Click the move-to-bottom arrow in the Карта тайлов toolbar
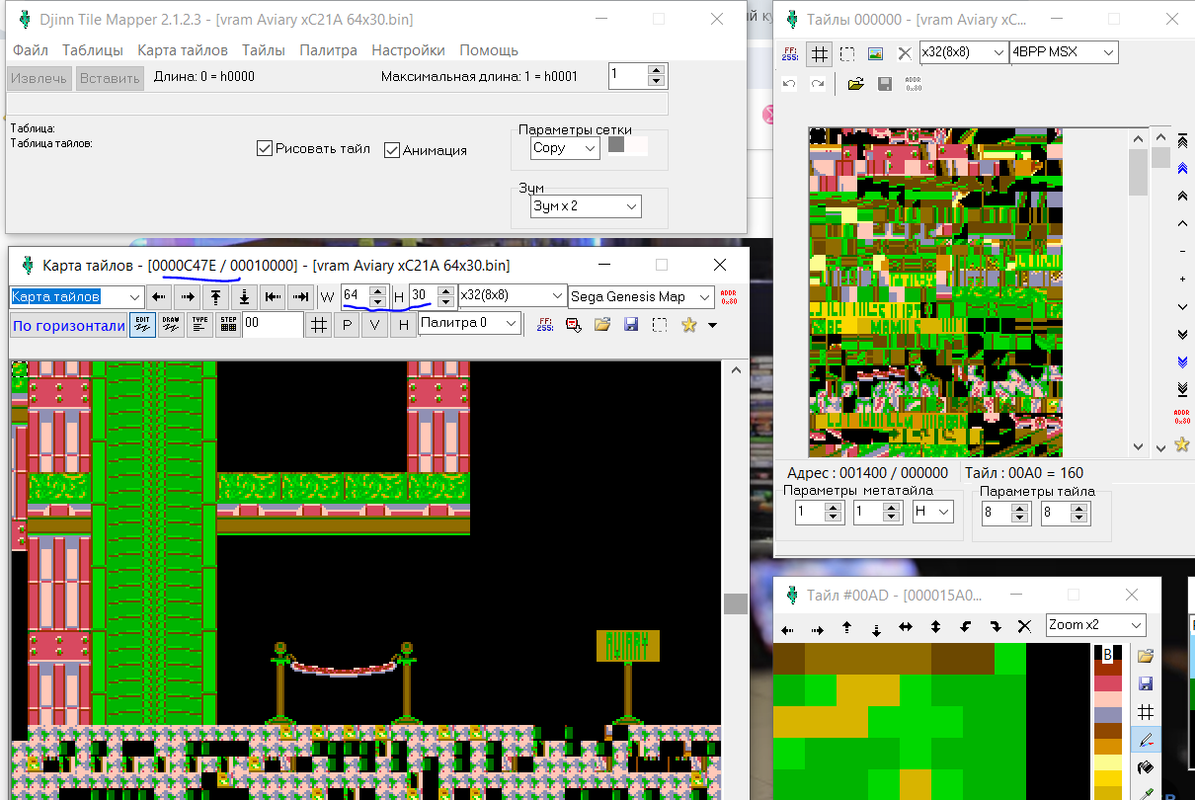 pos(245,296)
